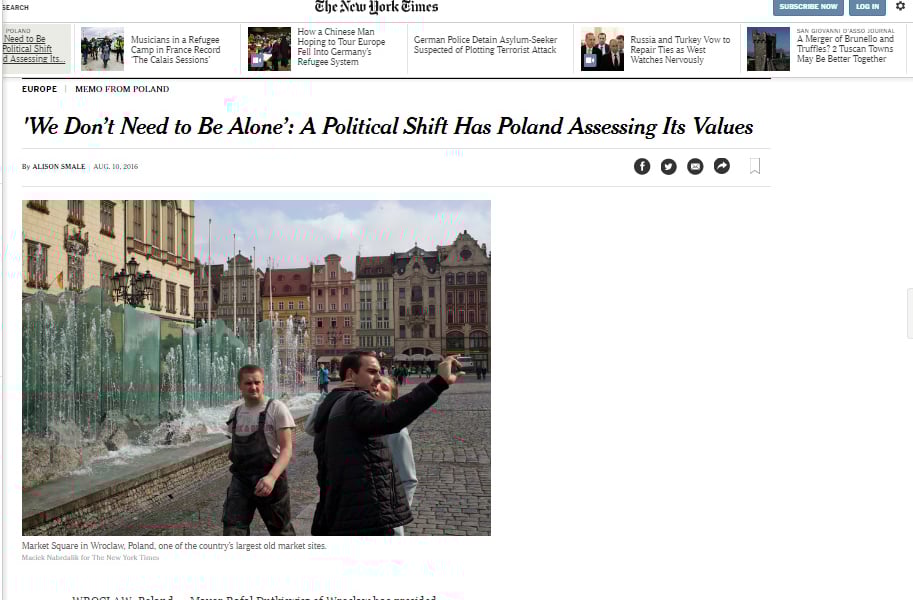Open Russia and Turkey Repair Ties story
The image size is (913, 600).
click(x=680, y=50)
